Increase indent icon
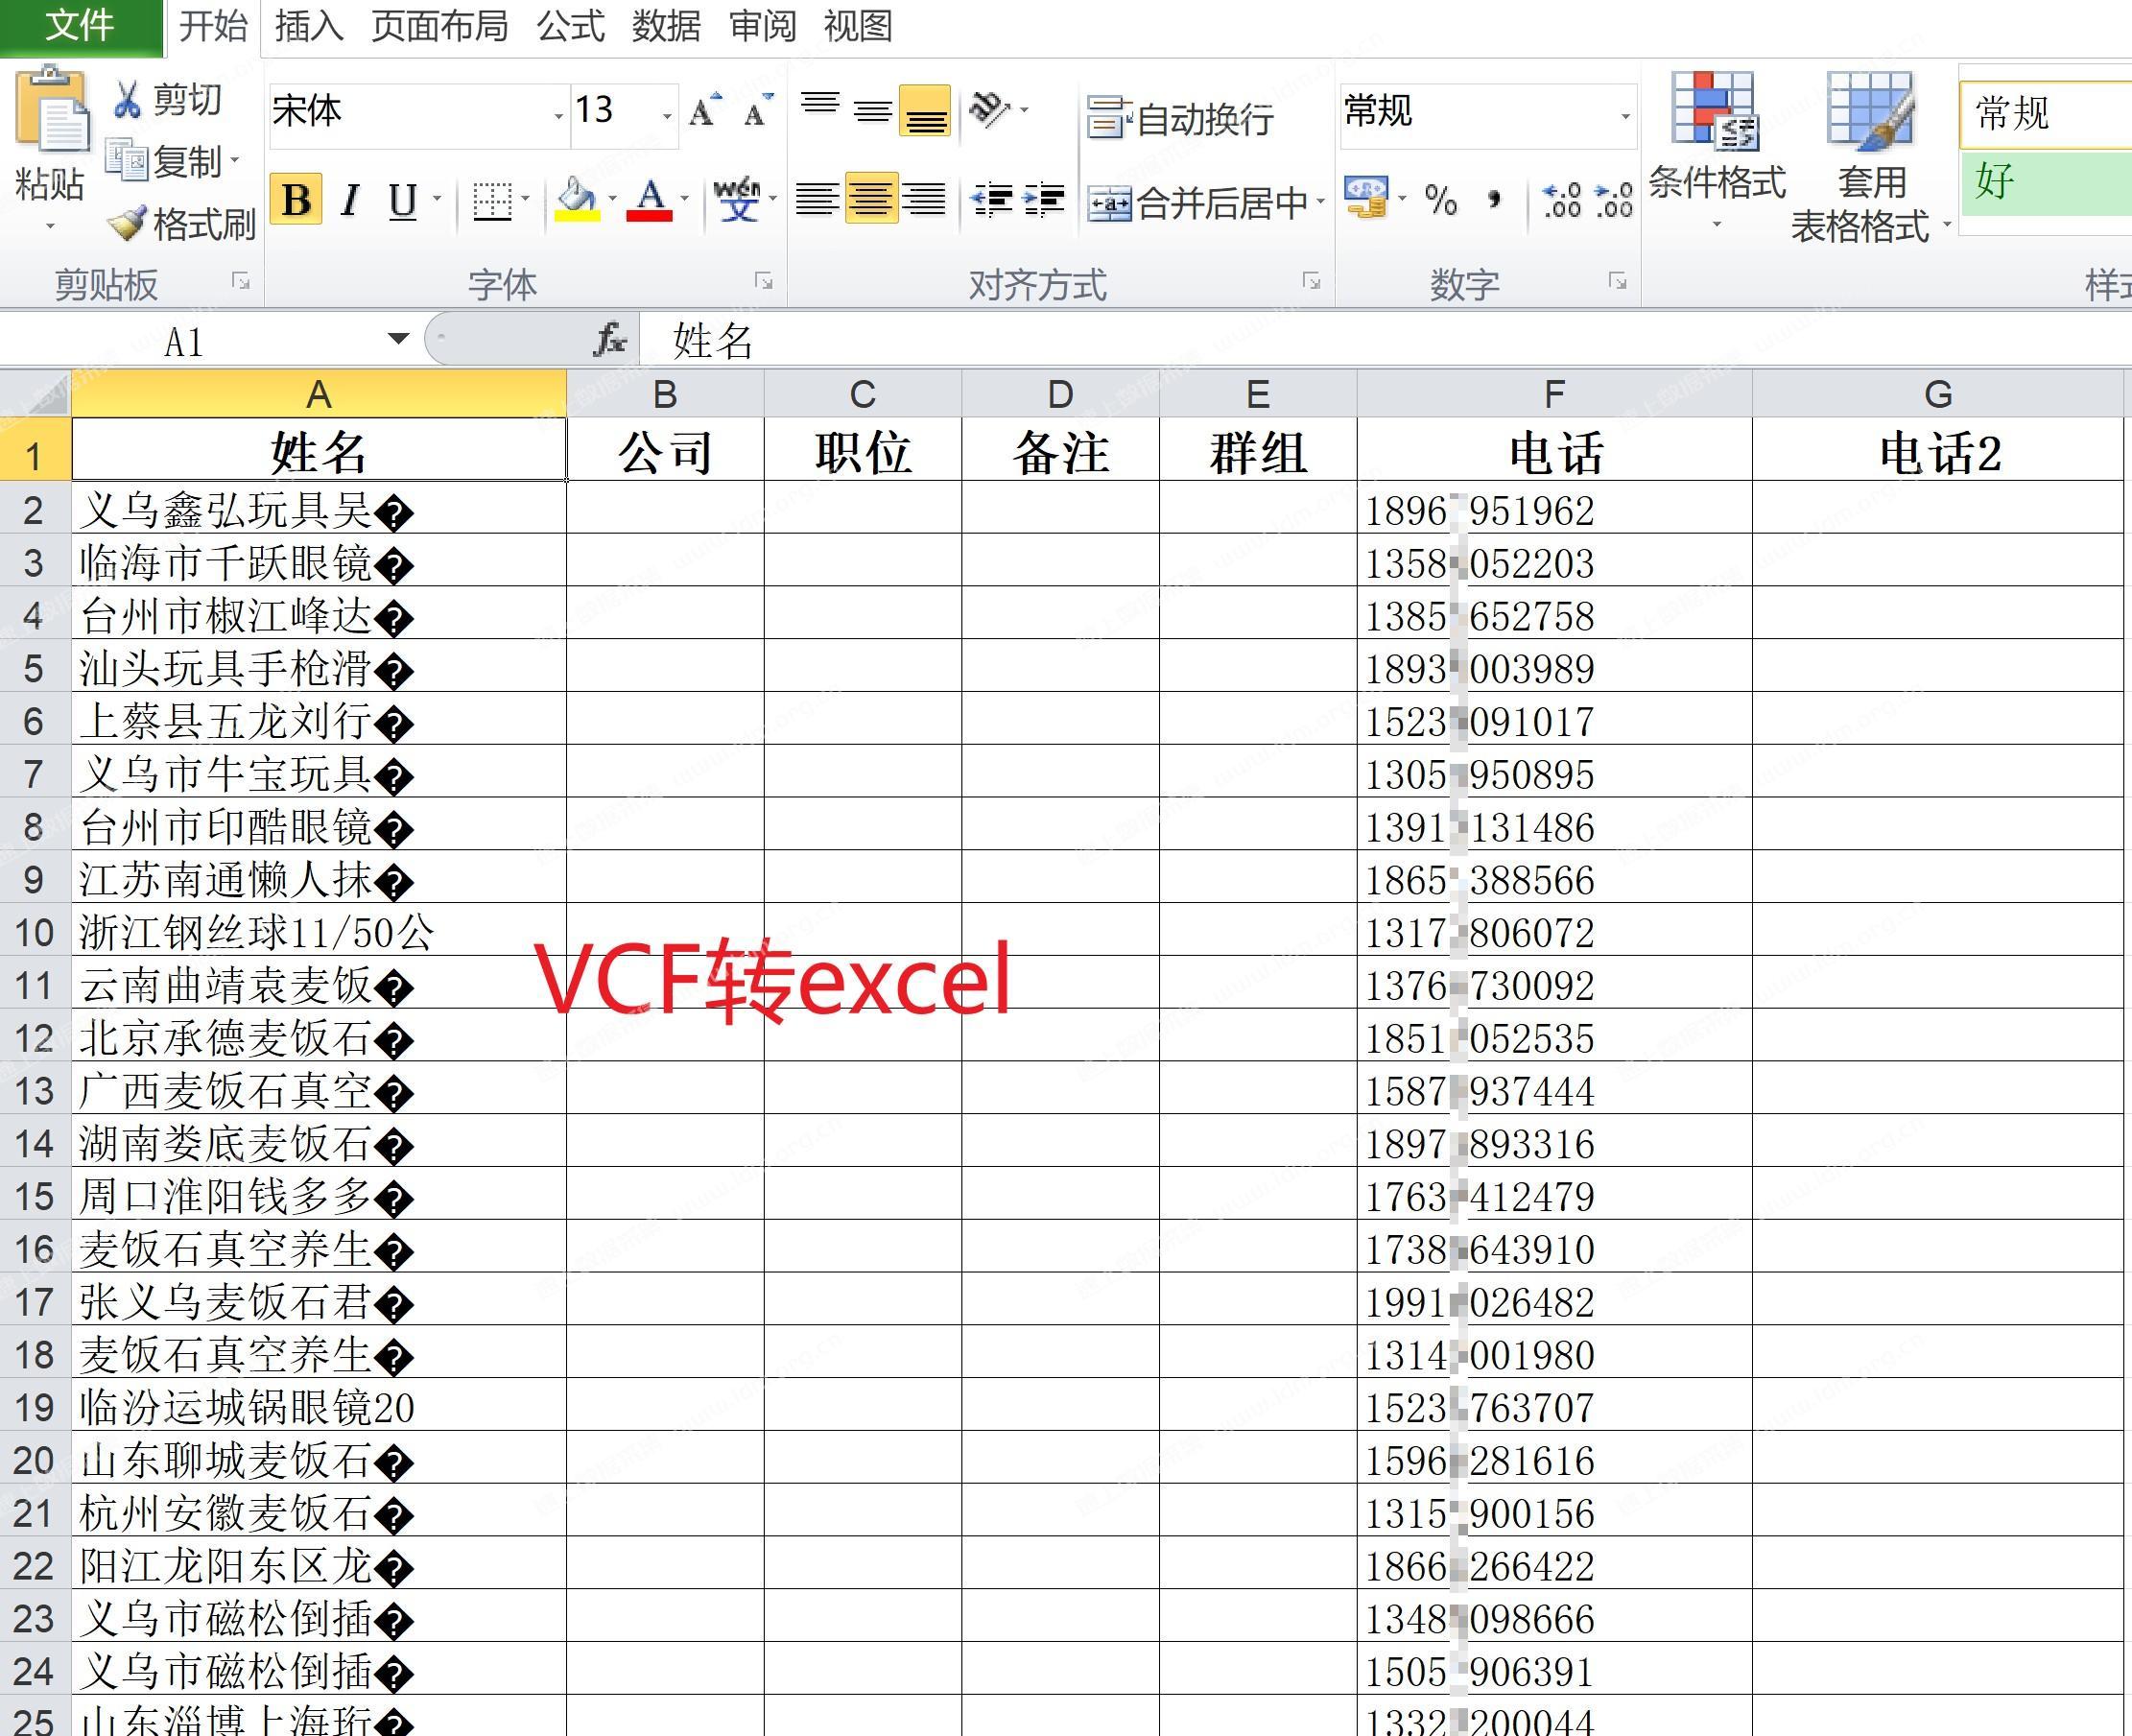This screenshot has width=2132, height=1736. (x=1044, y=200)
